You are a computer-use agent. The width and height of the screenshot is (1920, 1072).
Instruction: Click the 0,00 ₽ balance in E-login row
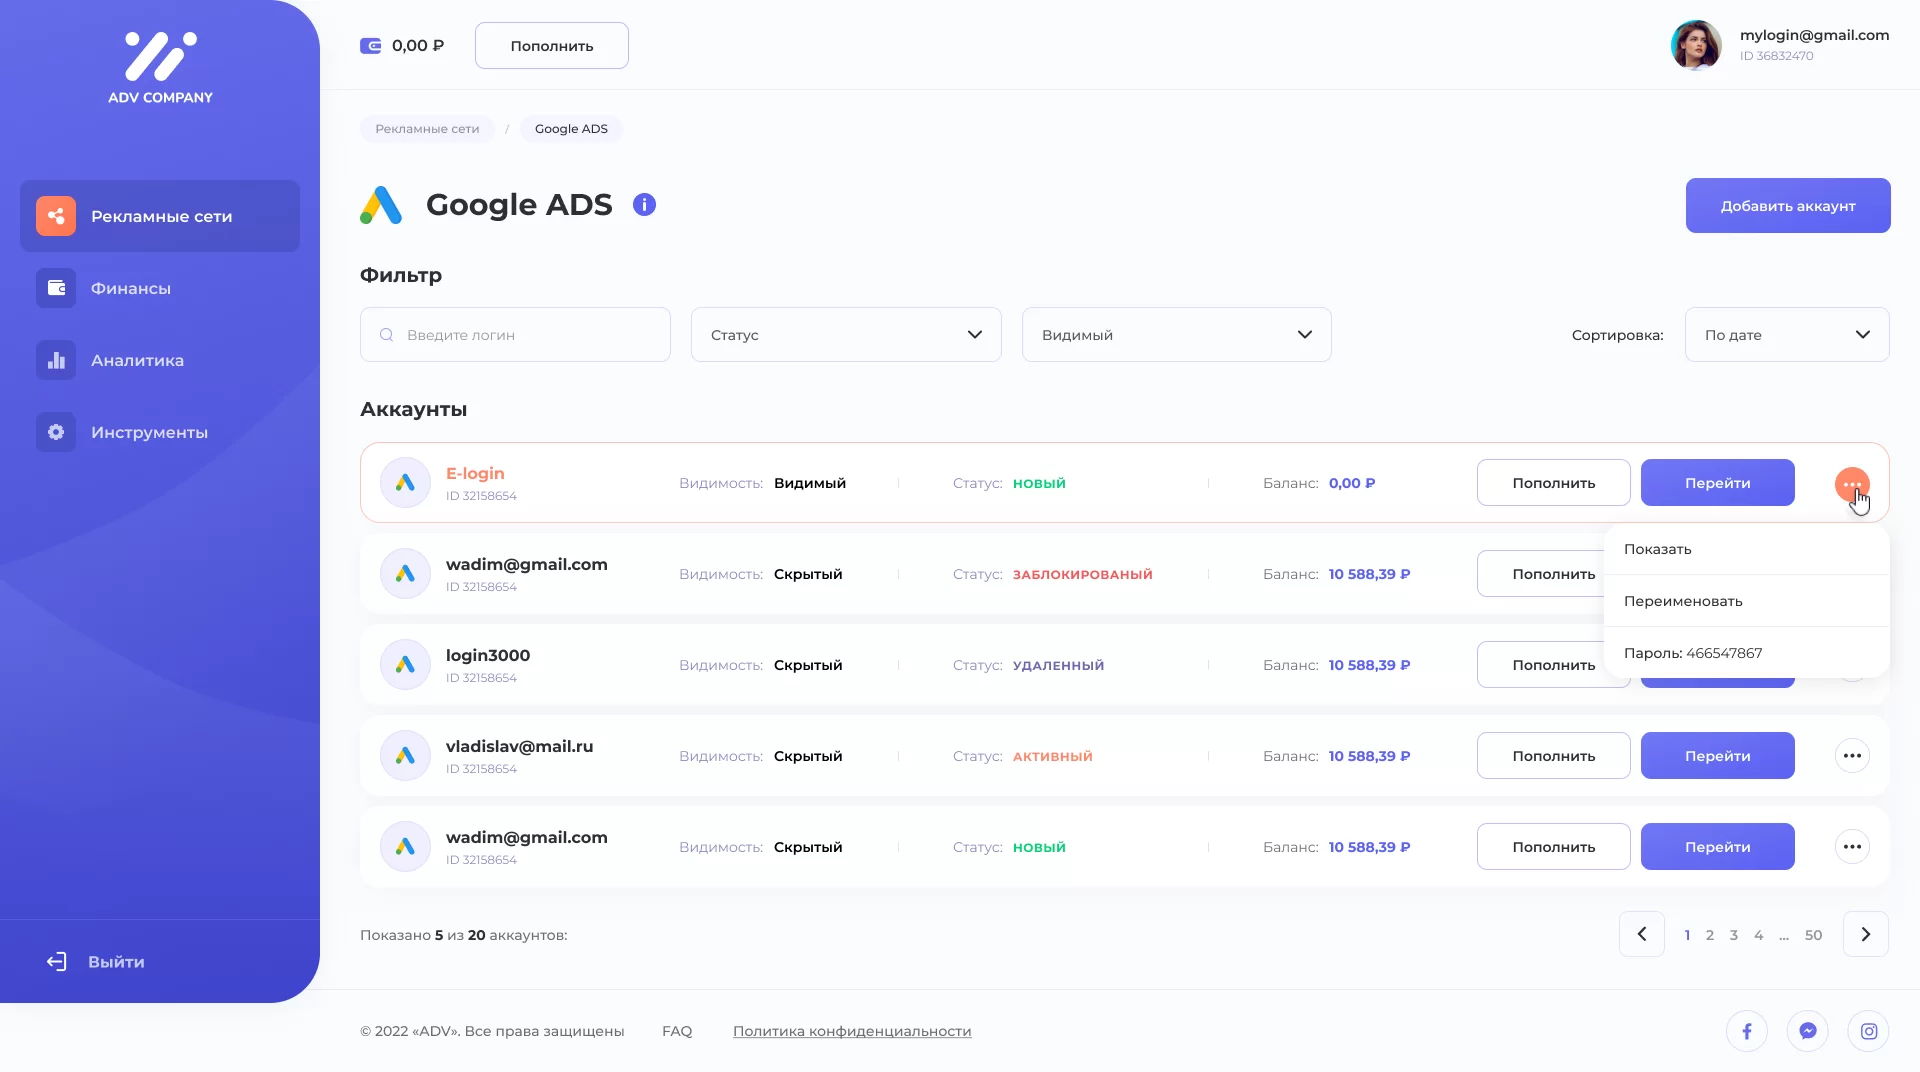1352,483
